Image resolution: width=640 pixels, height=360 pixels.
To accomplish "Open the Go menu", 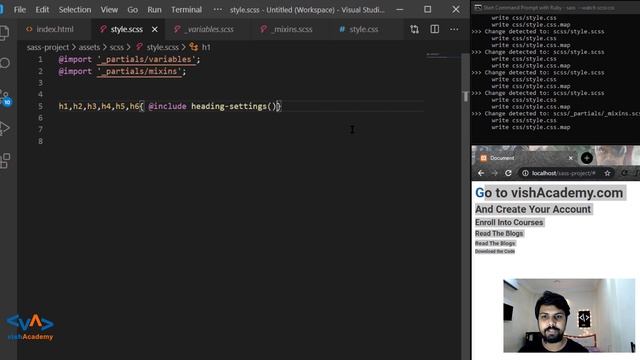I will [x=133, y=9].
